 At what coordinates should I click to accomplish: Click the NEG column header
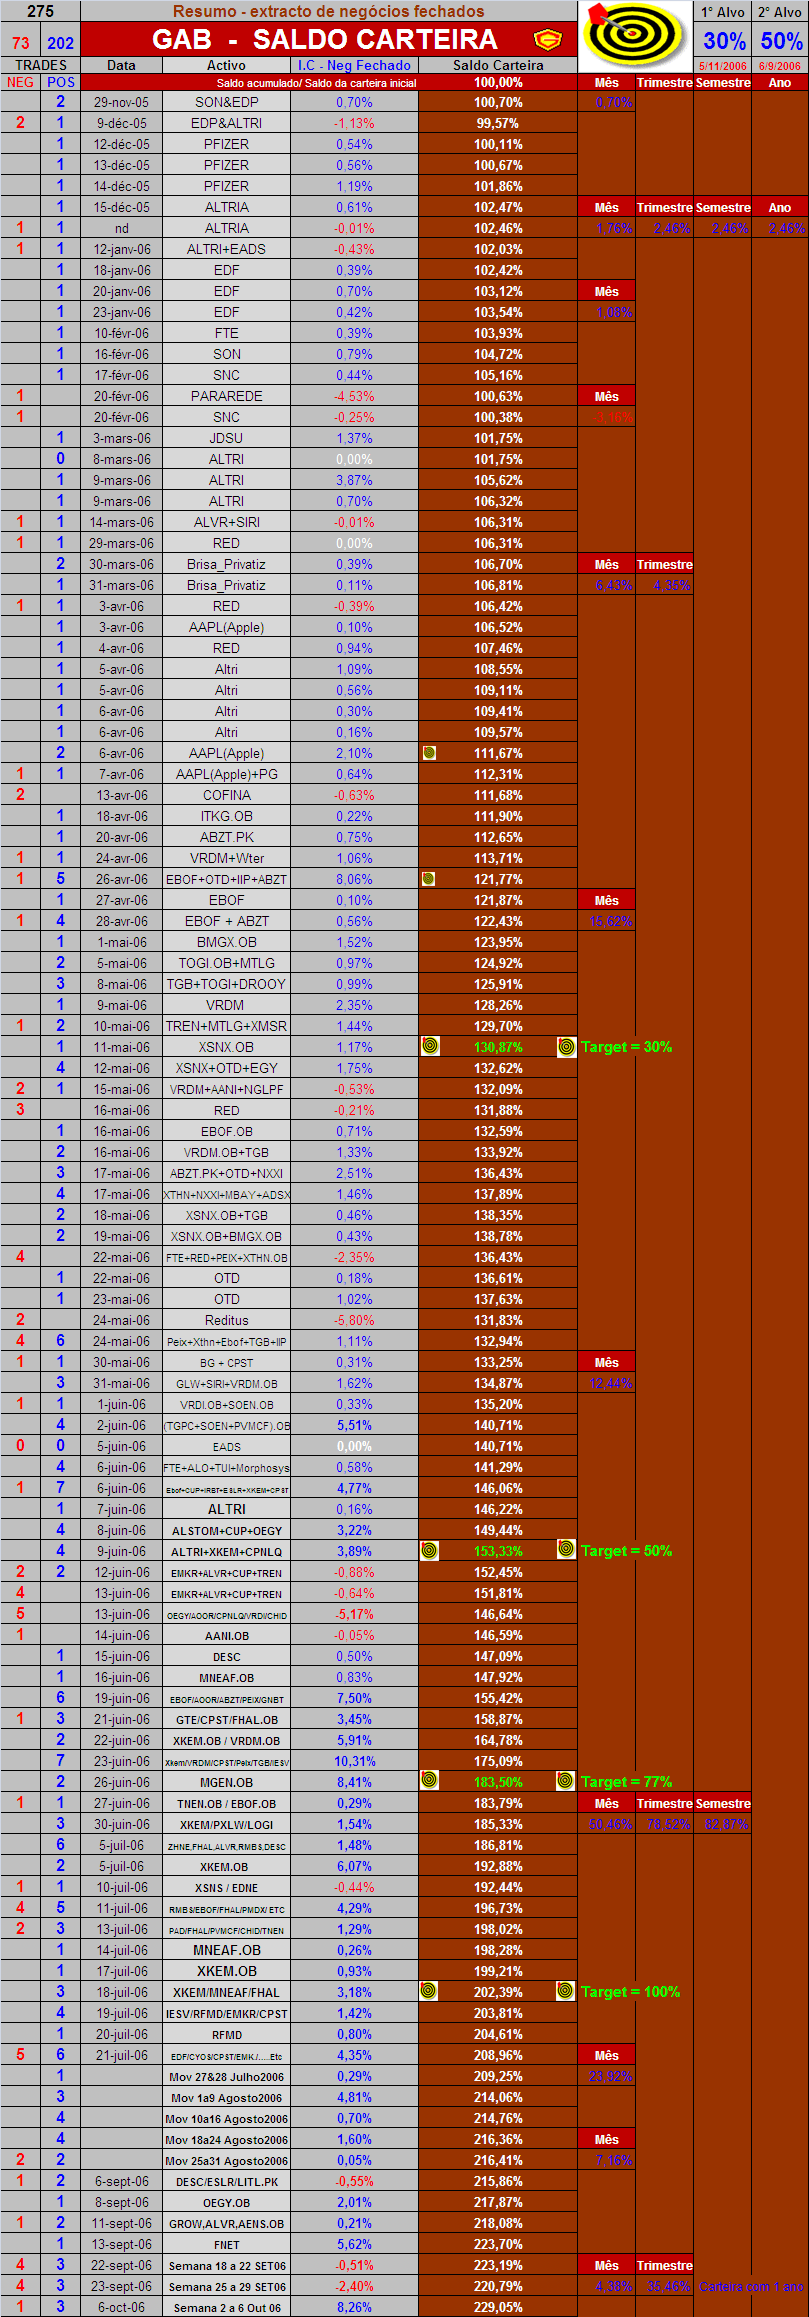click(21, 82)
